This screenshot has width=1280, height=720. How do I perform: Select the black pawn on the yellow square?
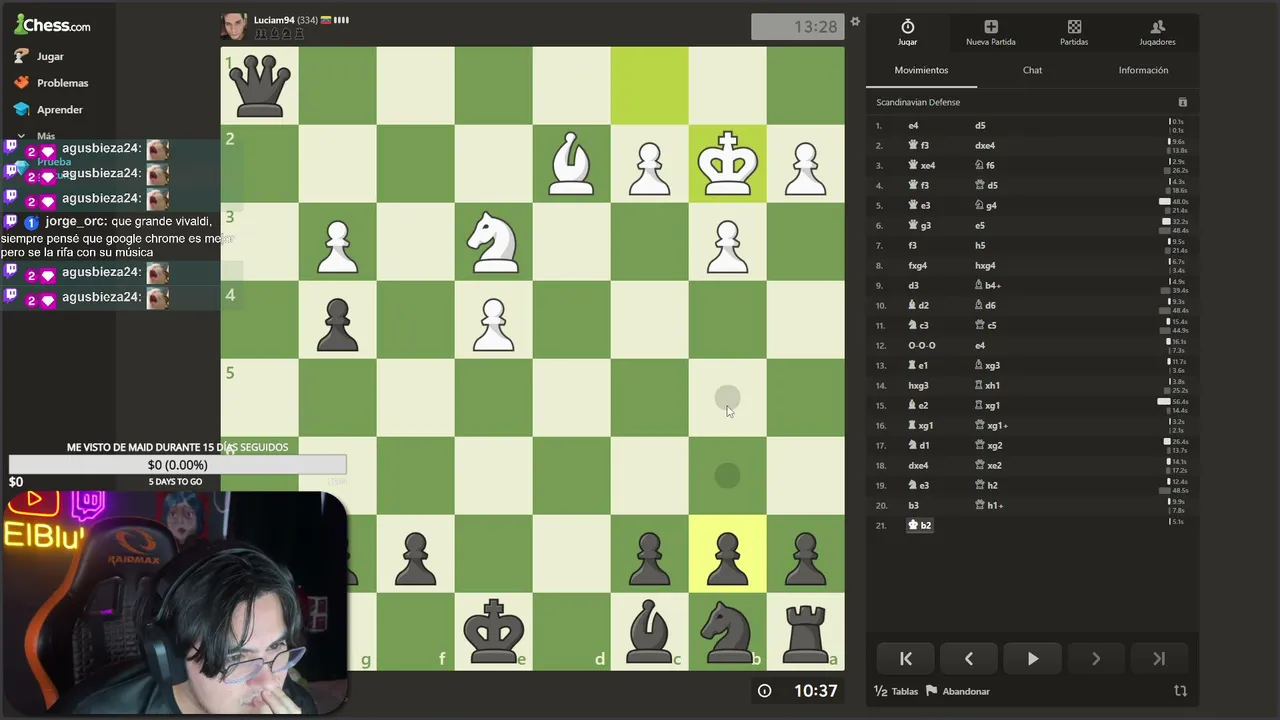[x=727, y=557]
